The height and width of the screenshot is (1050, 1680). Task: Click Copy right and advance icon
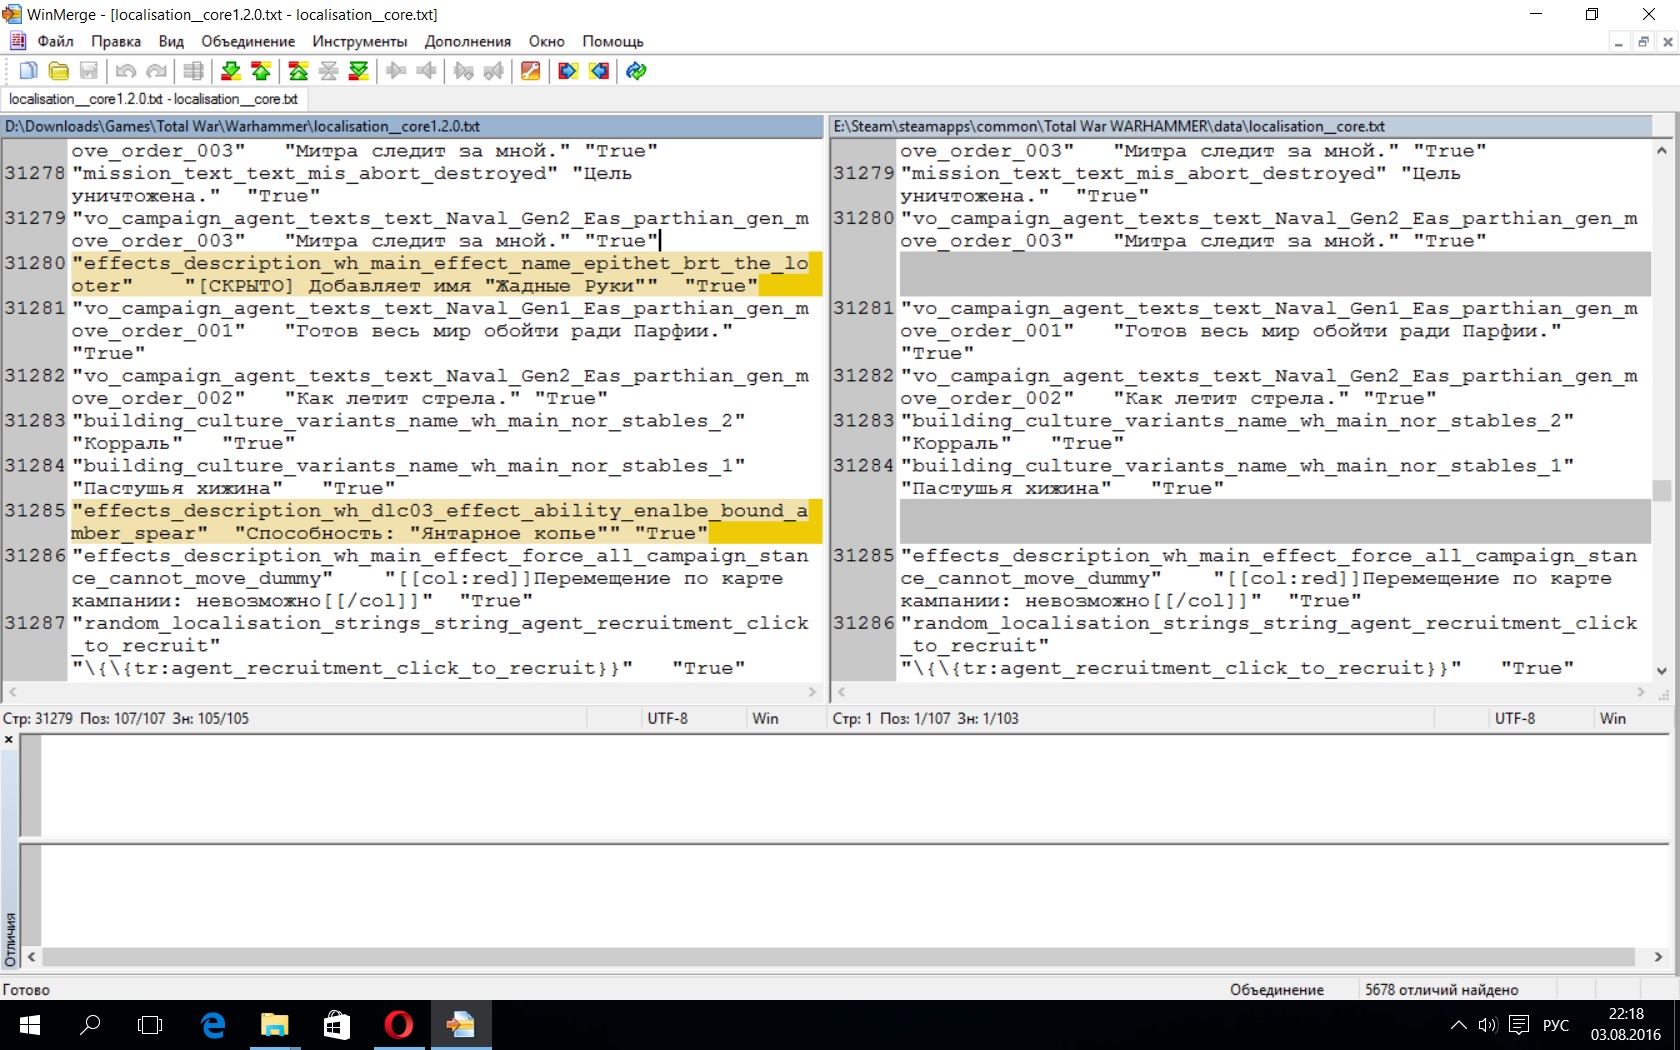point(464,71)
